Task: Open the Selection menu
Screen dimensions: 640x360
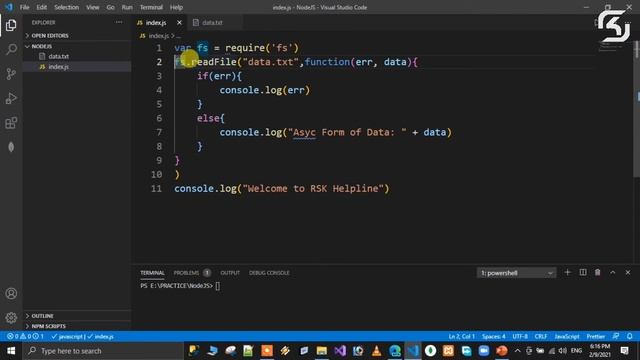Action: 67,7
